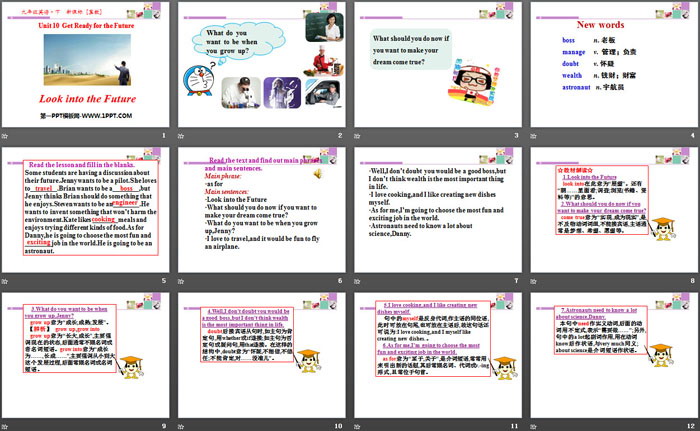Click the 第一PPT模板网-WWW.1PPT.COM text on slide 1
The height and width of the screenshot is (431, 700).
(86, 116)
